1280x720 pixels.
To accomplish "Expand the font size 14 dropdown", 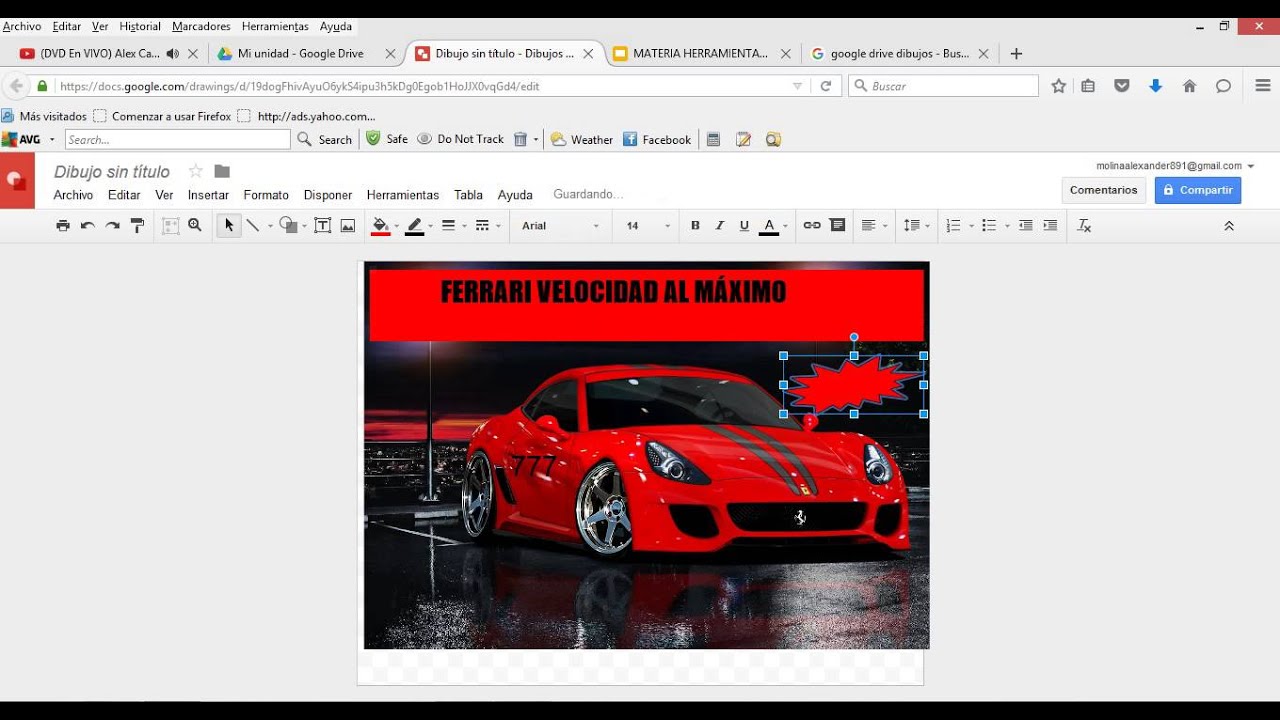I will click(648, 226).
